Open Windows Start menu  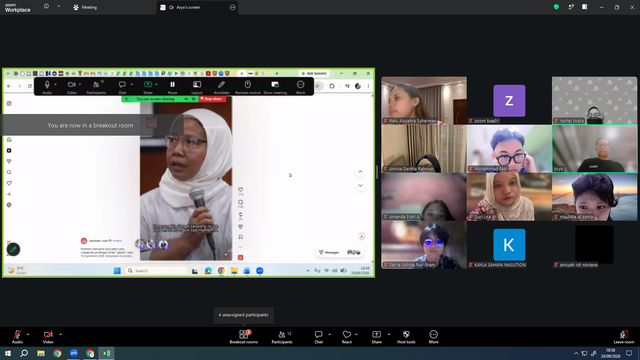8,353
